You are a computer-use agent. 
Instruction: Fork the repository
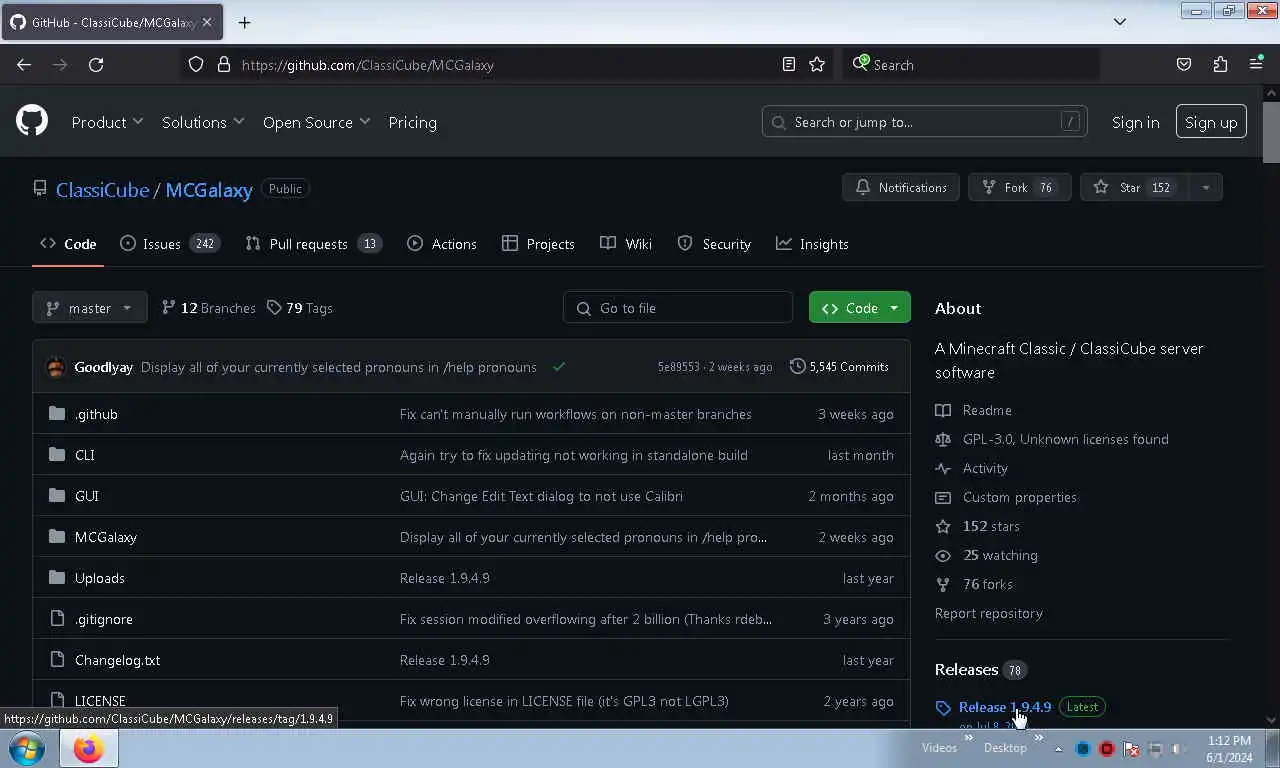[x=1019, y=187]
